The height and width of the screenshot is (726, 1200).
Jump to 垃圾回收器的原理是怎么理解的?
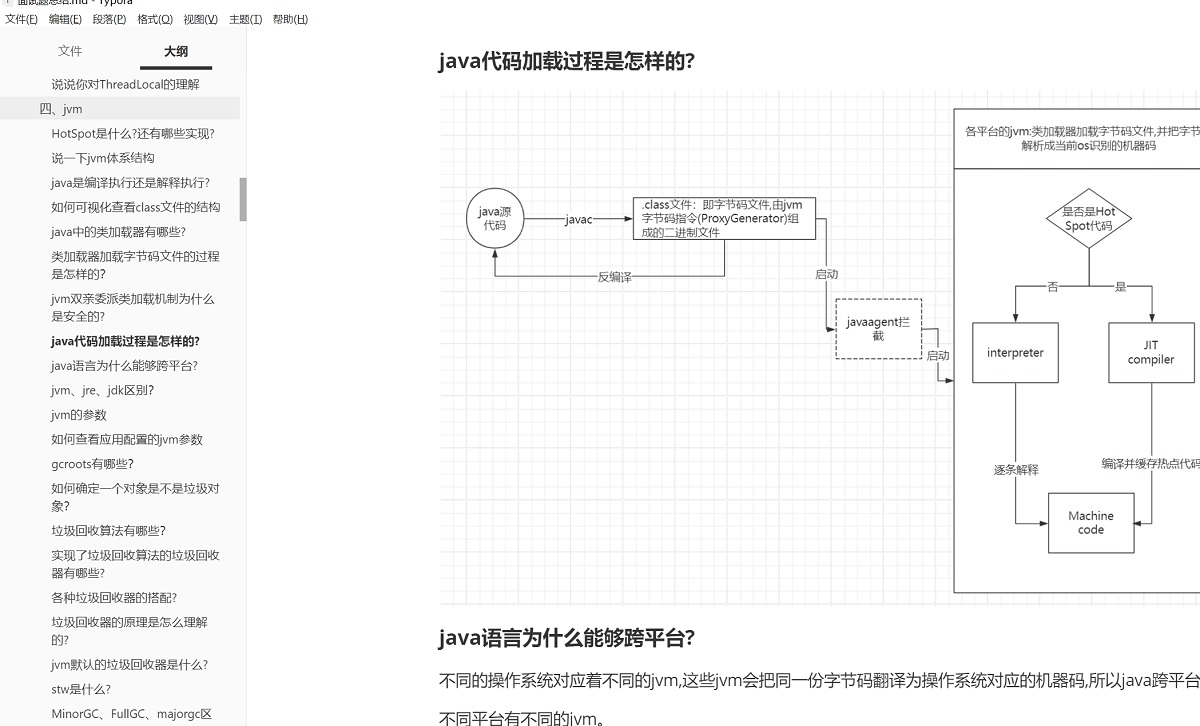[129, 631]
